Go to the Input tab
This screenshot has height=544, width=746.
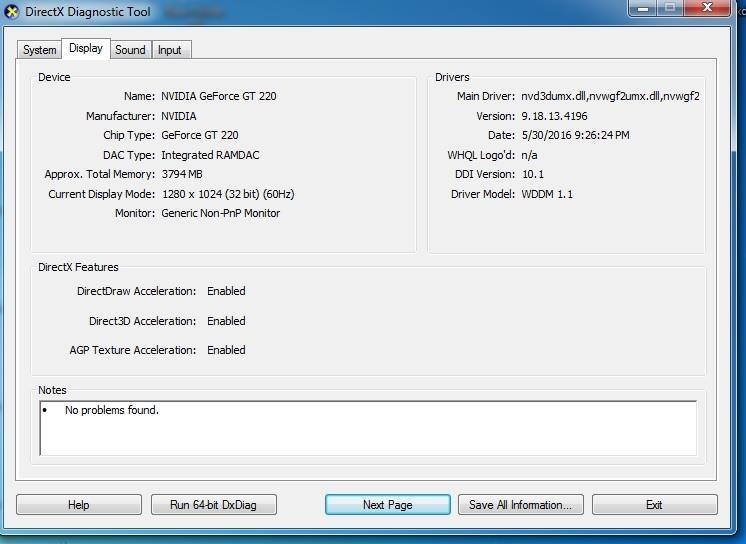click(x=170, y=50)
